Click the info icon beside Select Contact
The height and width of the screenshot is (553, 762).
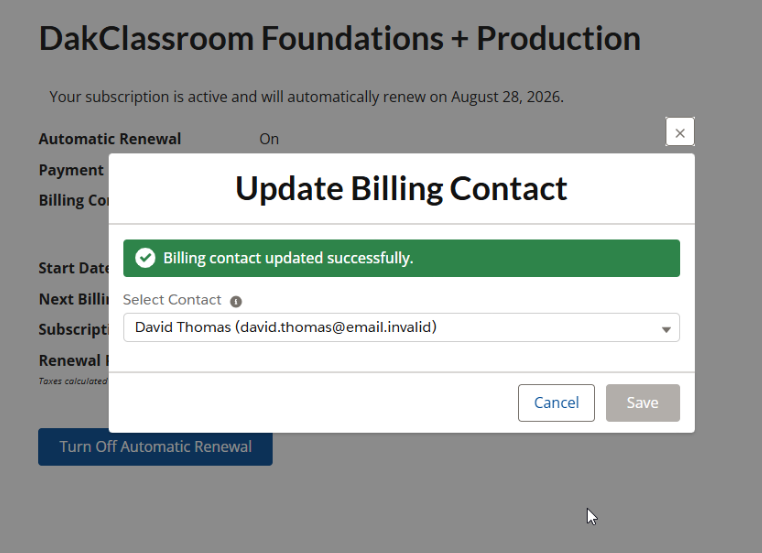coord(236,301)
